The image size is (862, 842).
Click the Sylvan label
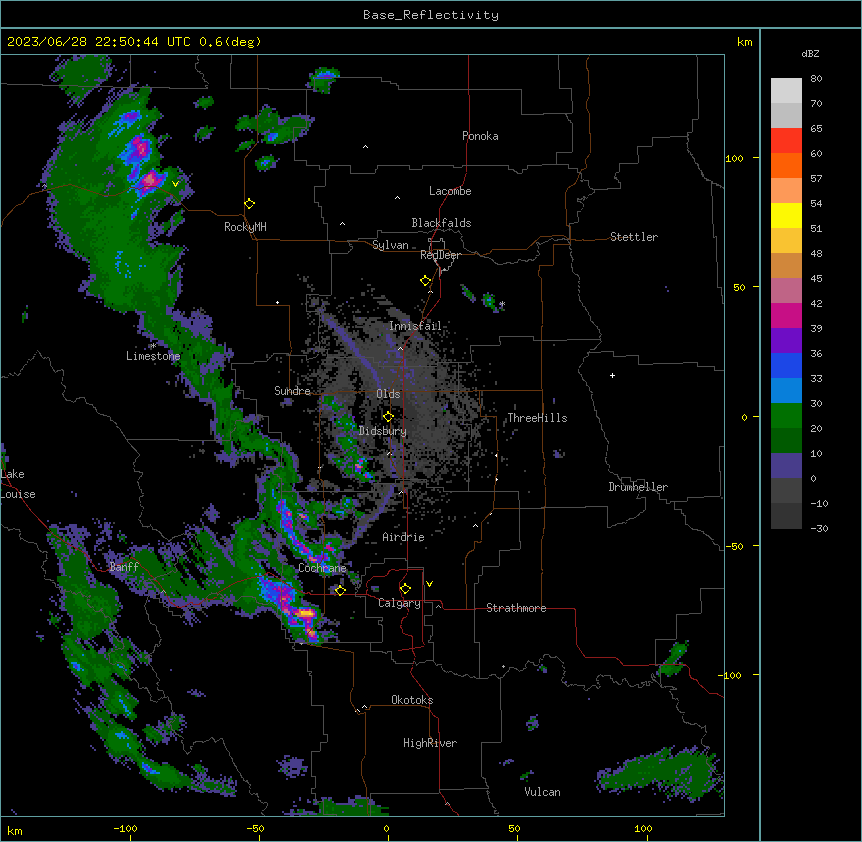coord(390,245)
